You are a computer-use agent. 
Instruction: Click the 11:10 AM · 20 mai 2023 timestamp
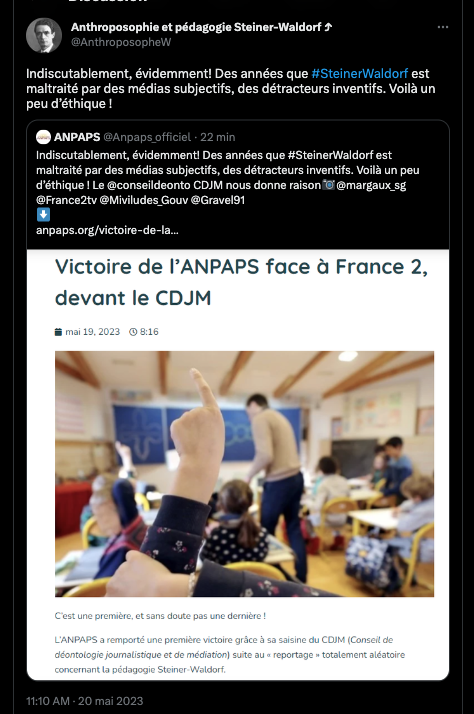click(x=85, y=701)
